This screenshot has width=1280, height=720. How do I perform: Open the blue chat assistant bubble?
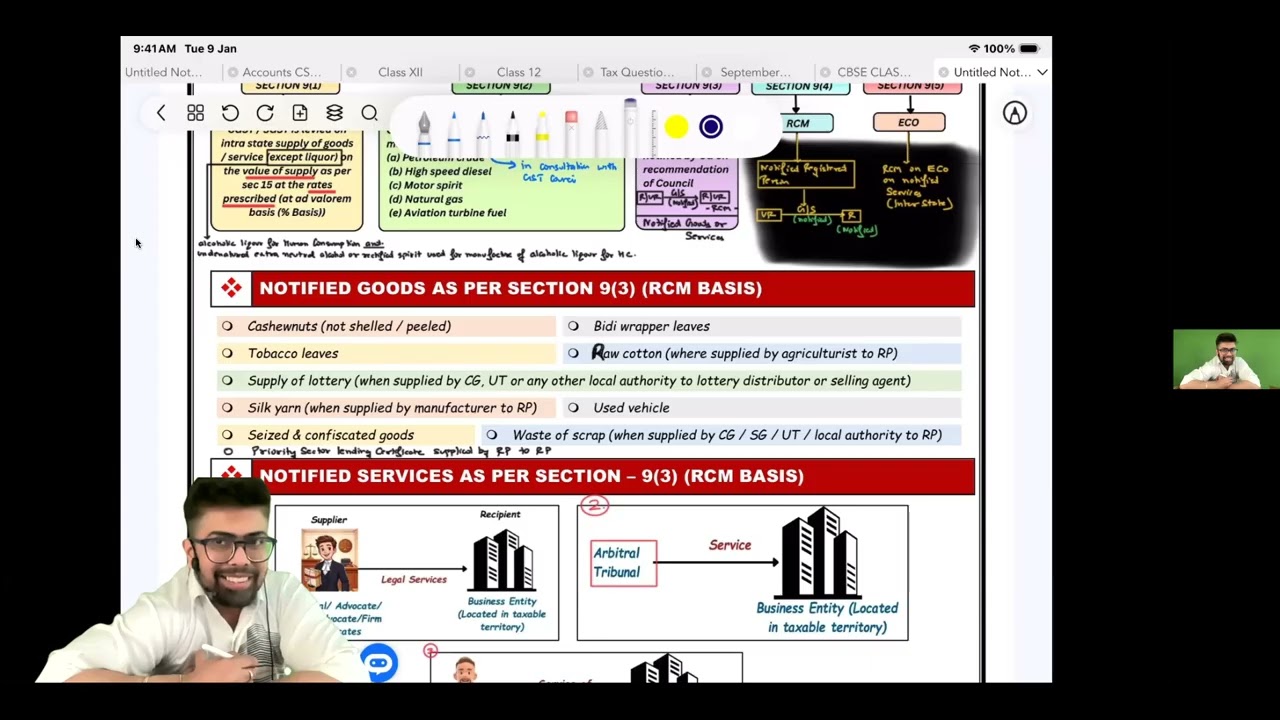point(379,662)
